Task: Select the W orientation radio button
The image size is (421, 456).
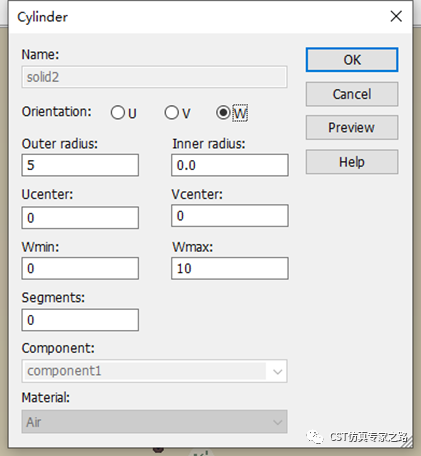Action: point(223,113)
